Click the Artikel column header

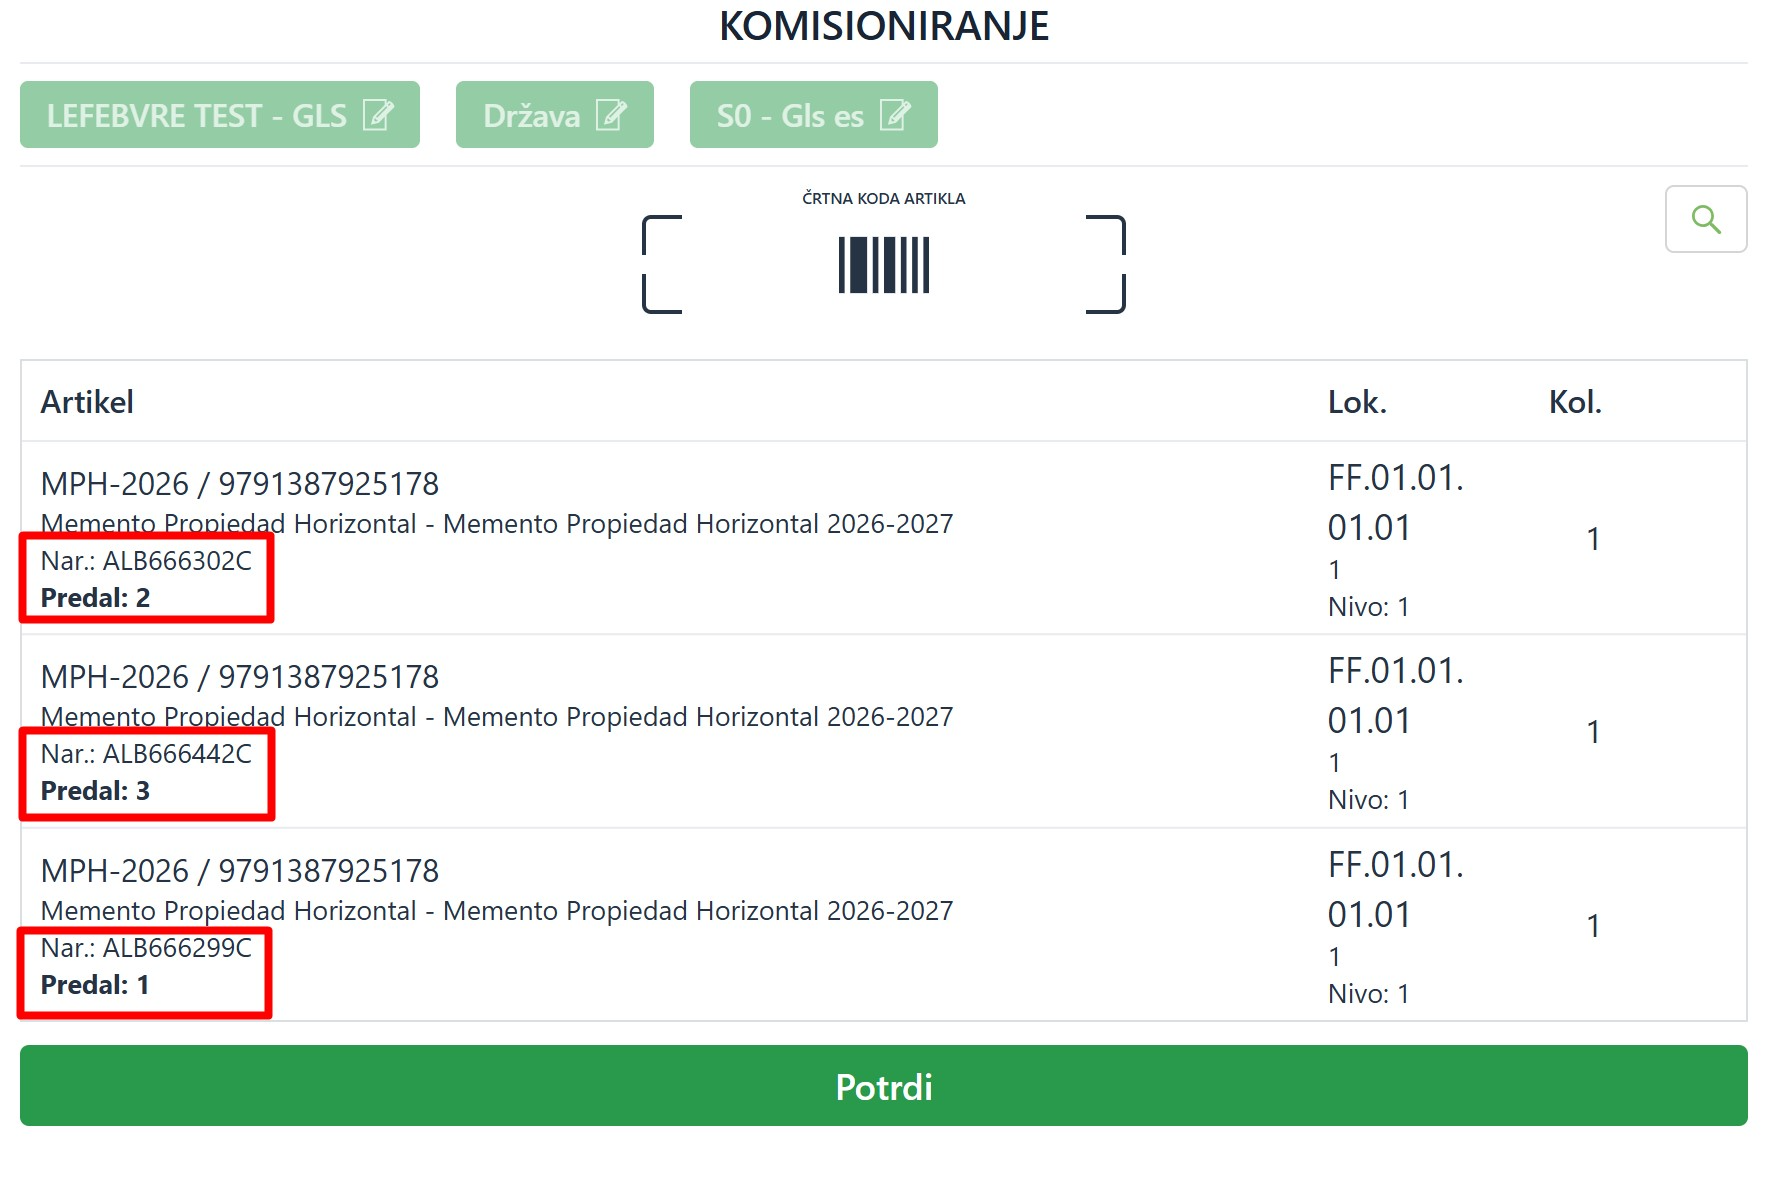pos(87,402)
